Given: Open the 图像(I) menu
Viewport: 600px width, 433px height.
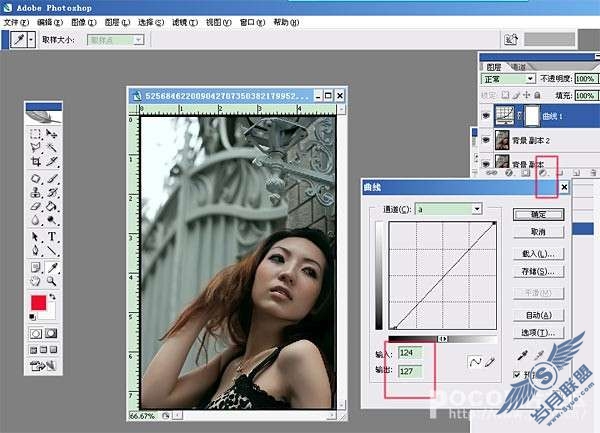Looking at the screenshot, I should (x=84, y=23).
